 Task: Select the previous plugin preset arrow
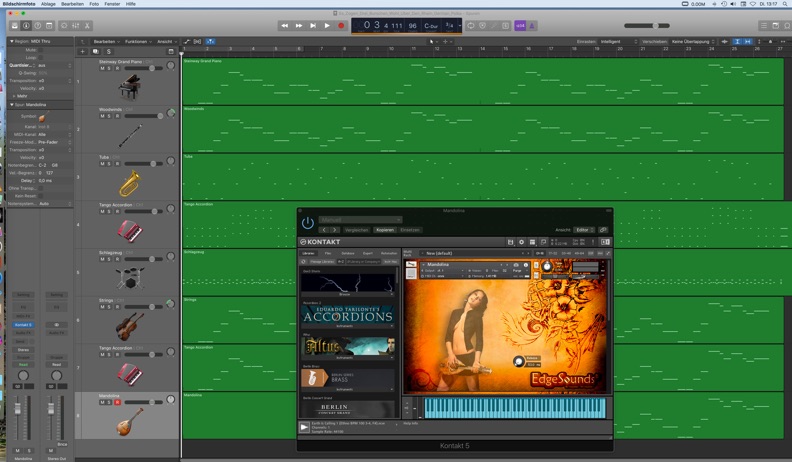(324, 230)
